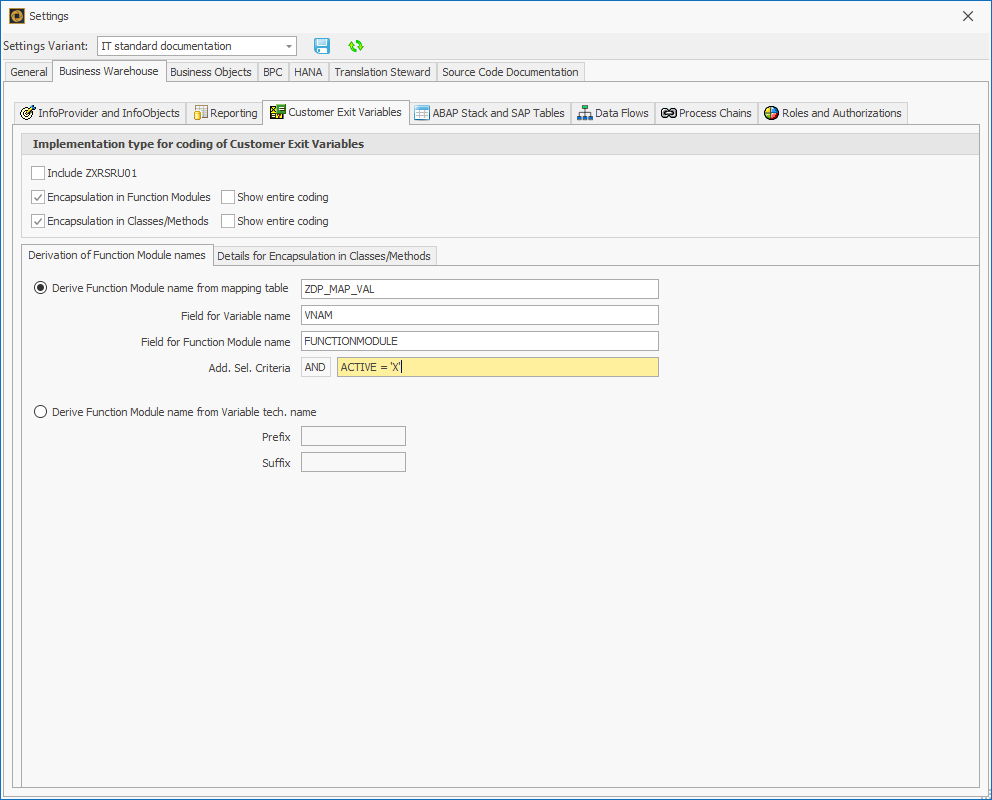This screenshot has width=992, height=800.
Task: Switch to the General tab
Action: click(28, 72)
